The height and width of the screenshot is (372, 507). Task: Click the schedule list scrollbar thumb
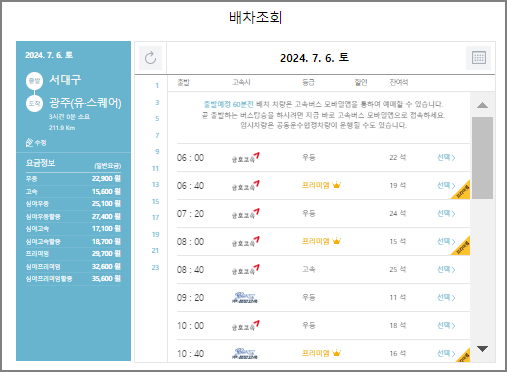[482, 158]
